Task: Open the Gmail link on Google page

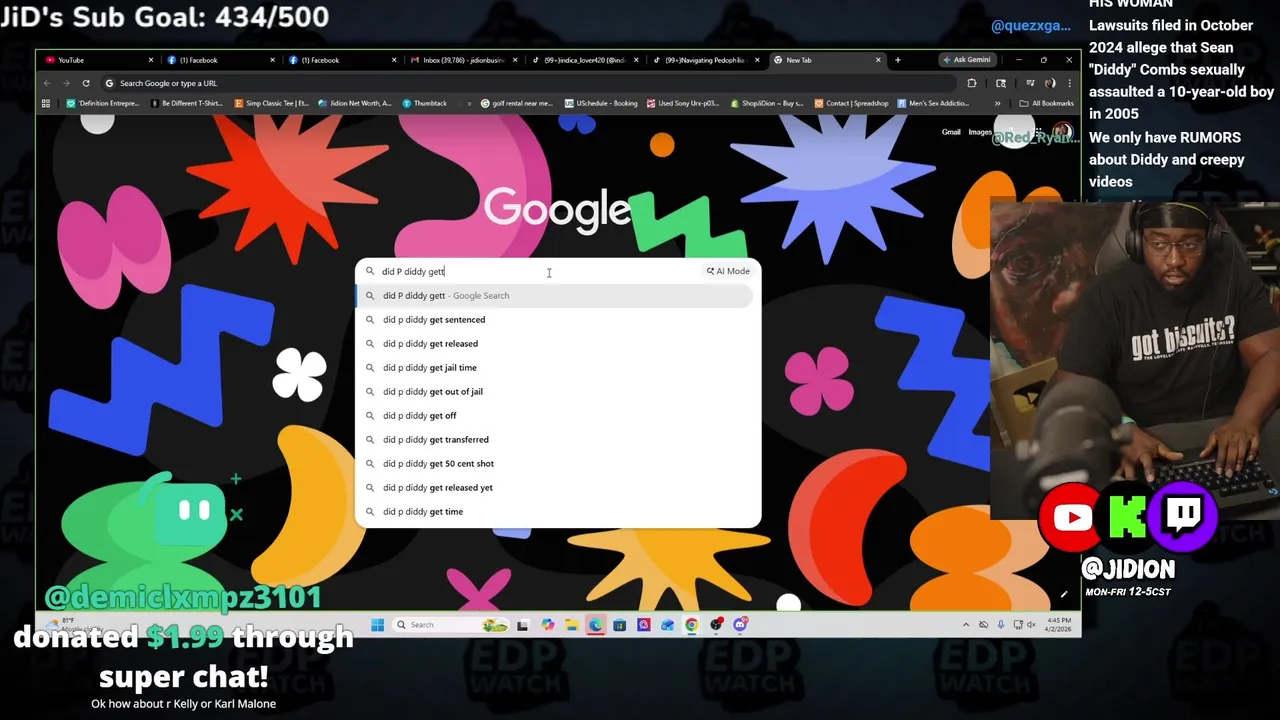Action: click(x=951, y=132)
